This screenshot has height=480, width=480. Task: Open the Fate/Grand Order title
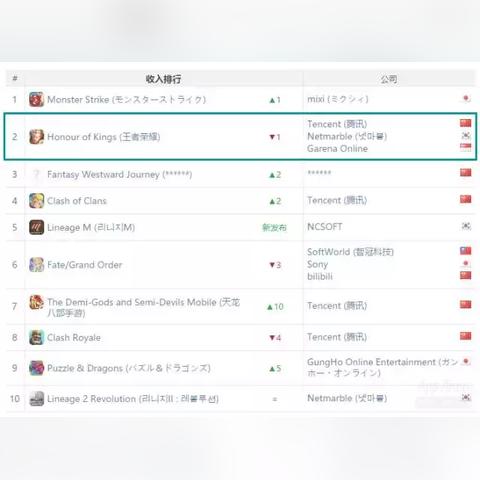point(85,265)
